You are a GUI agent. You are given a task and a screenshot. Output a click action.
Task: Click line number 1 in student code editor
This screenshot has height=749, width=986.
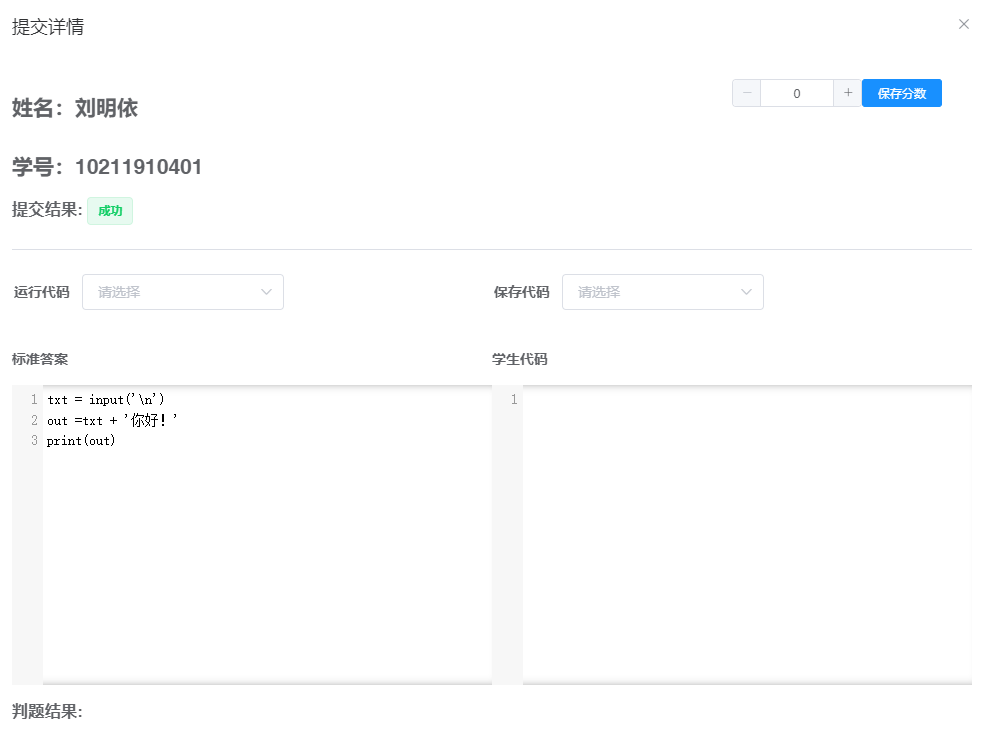(513, 399)
